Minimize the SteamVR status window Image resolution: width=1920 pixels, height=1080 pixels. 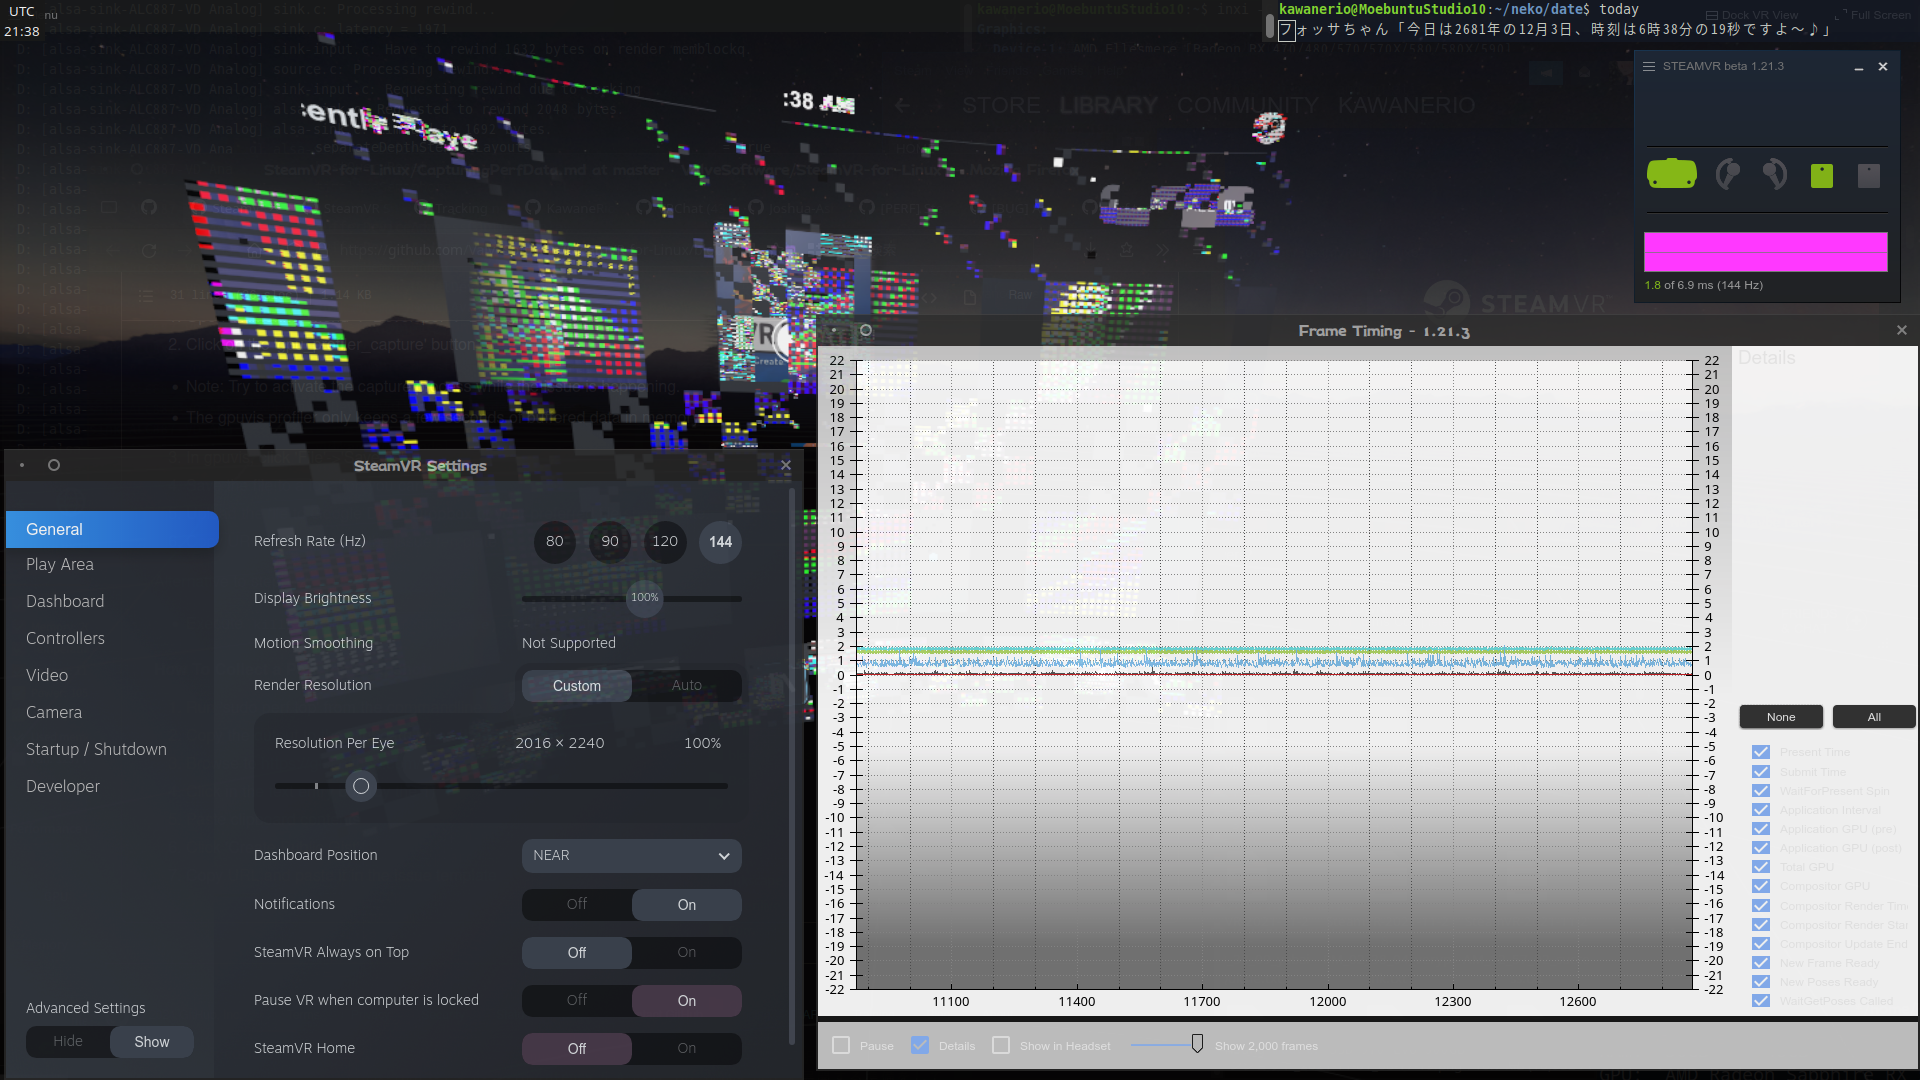tap(1858, 67)
